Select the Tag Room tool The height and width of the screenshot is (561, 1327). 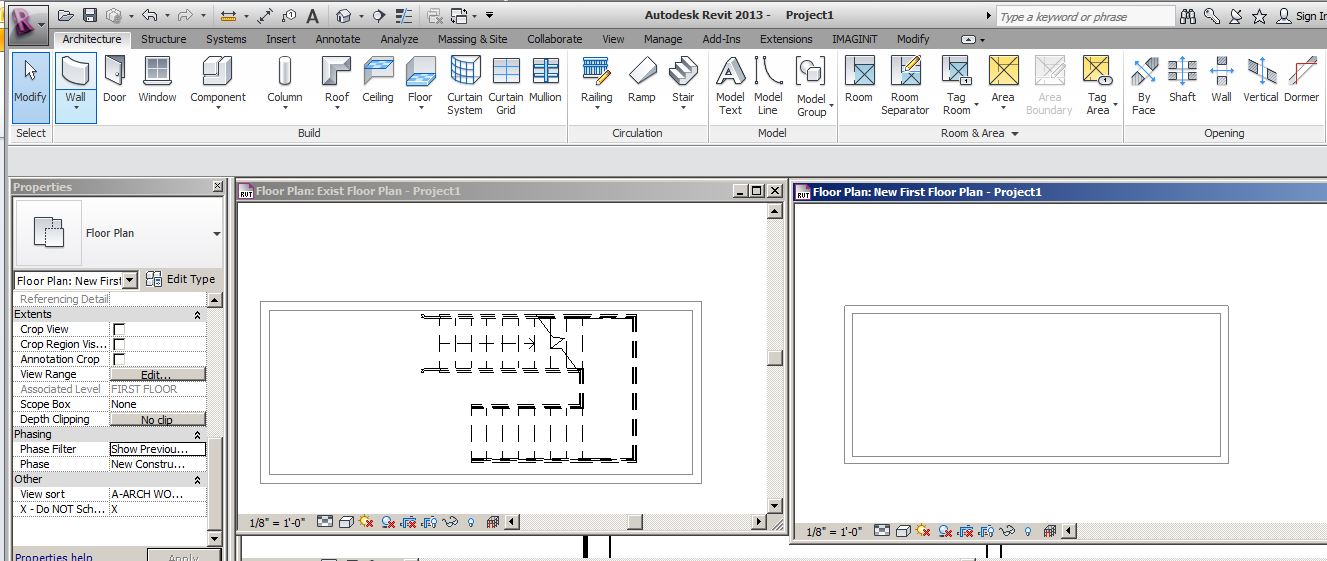(957, 86)
